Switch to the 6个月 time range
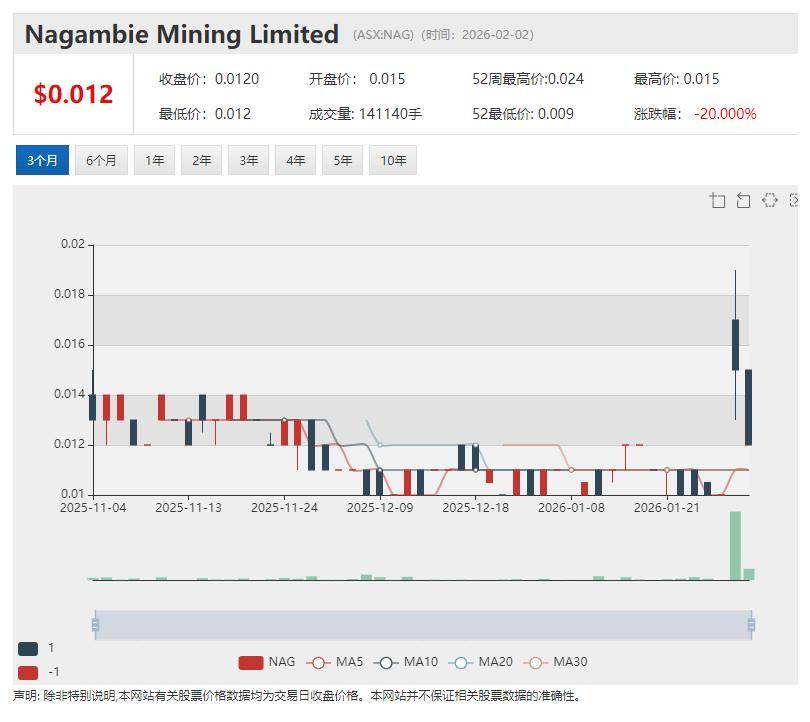 pyautogui.click(x=101, y=160)
